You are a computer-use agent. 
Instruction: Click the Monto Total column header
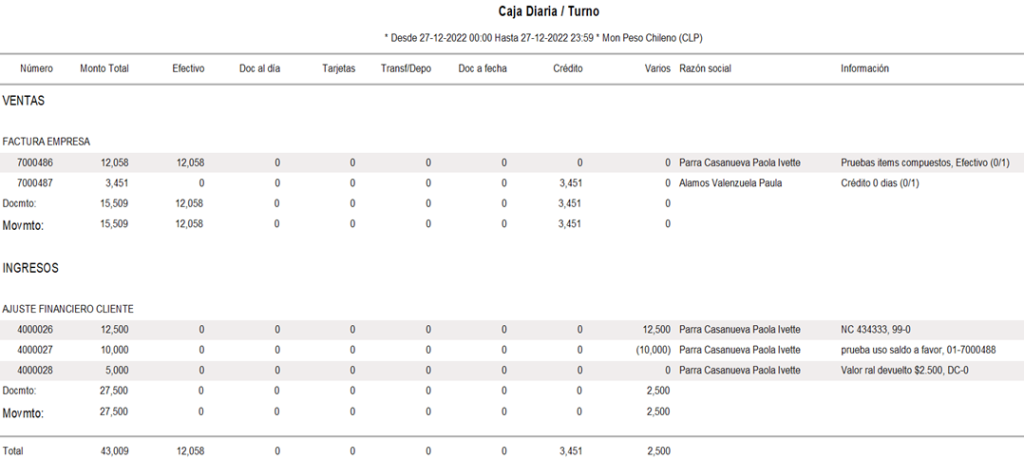click(x=104, y=69)
